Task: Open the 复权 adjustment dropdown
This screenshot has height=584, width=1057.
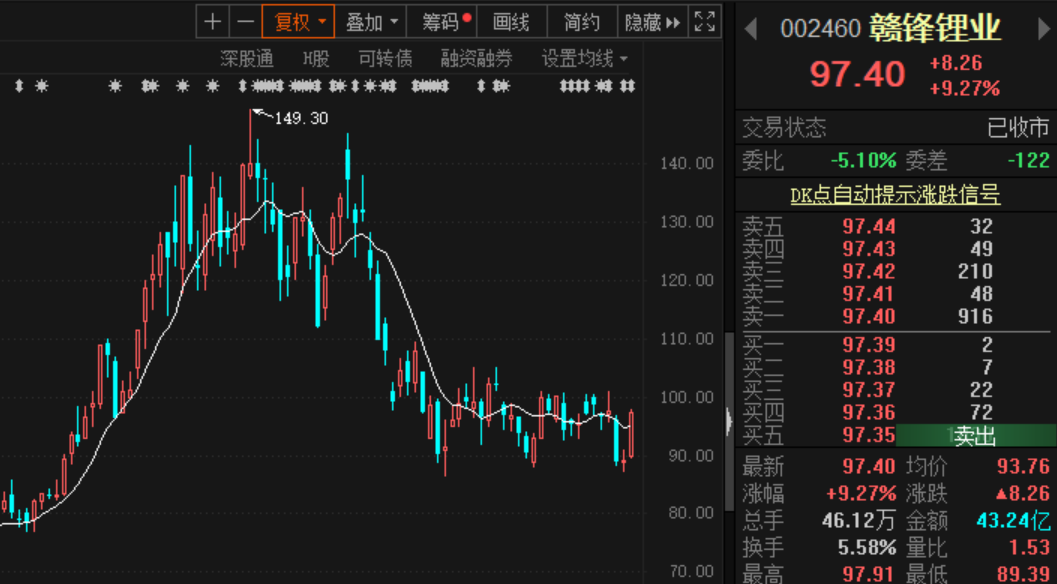Action: 297,22
